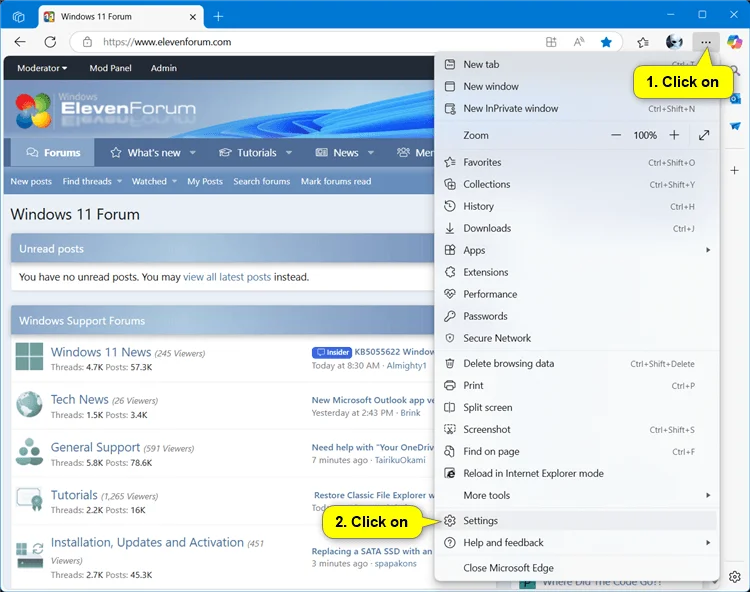Choose Print from the menu

click(x=577, y=385)
